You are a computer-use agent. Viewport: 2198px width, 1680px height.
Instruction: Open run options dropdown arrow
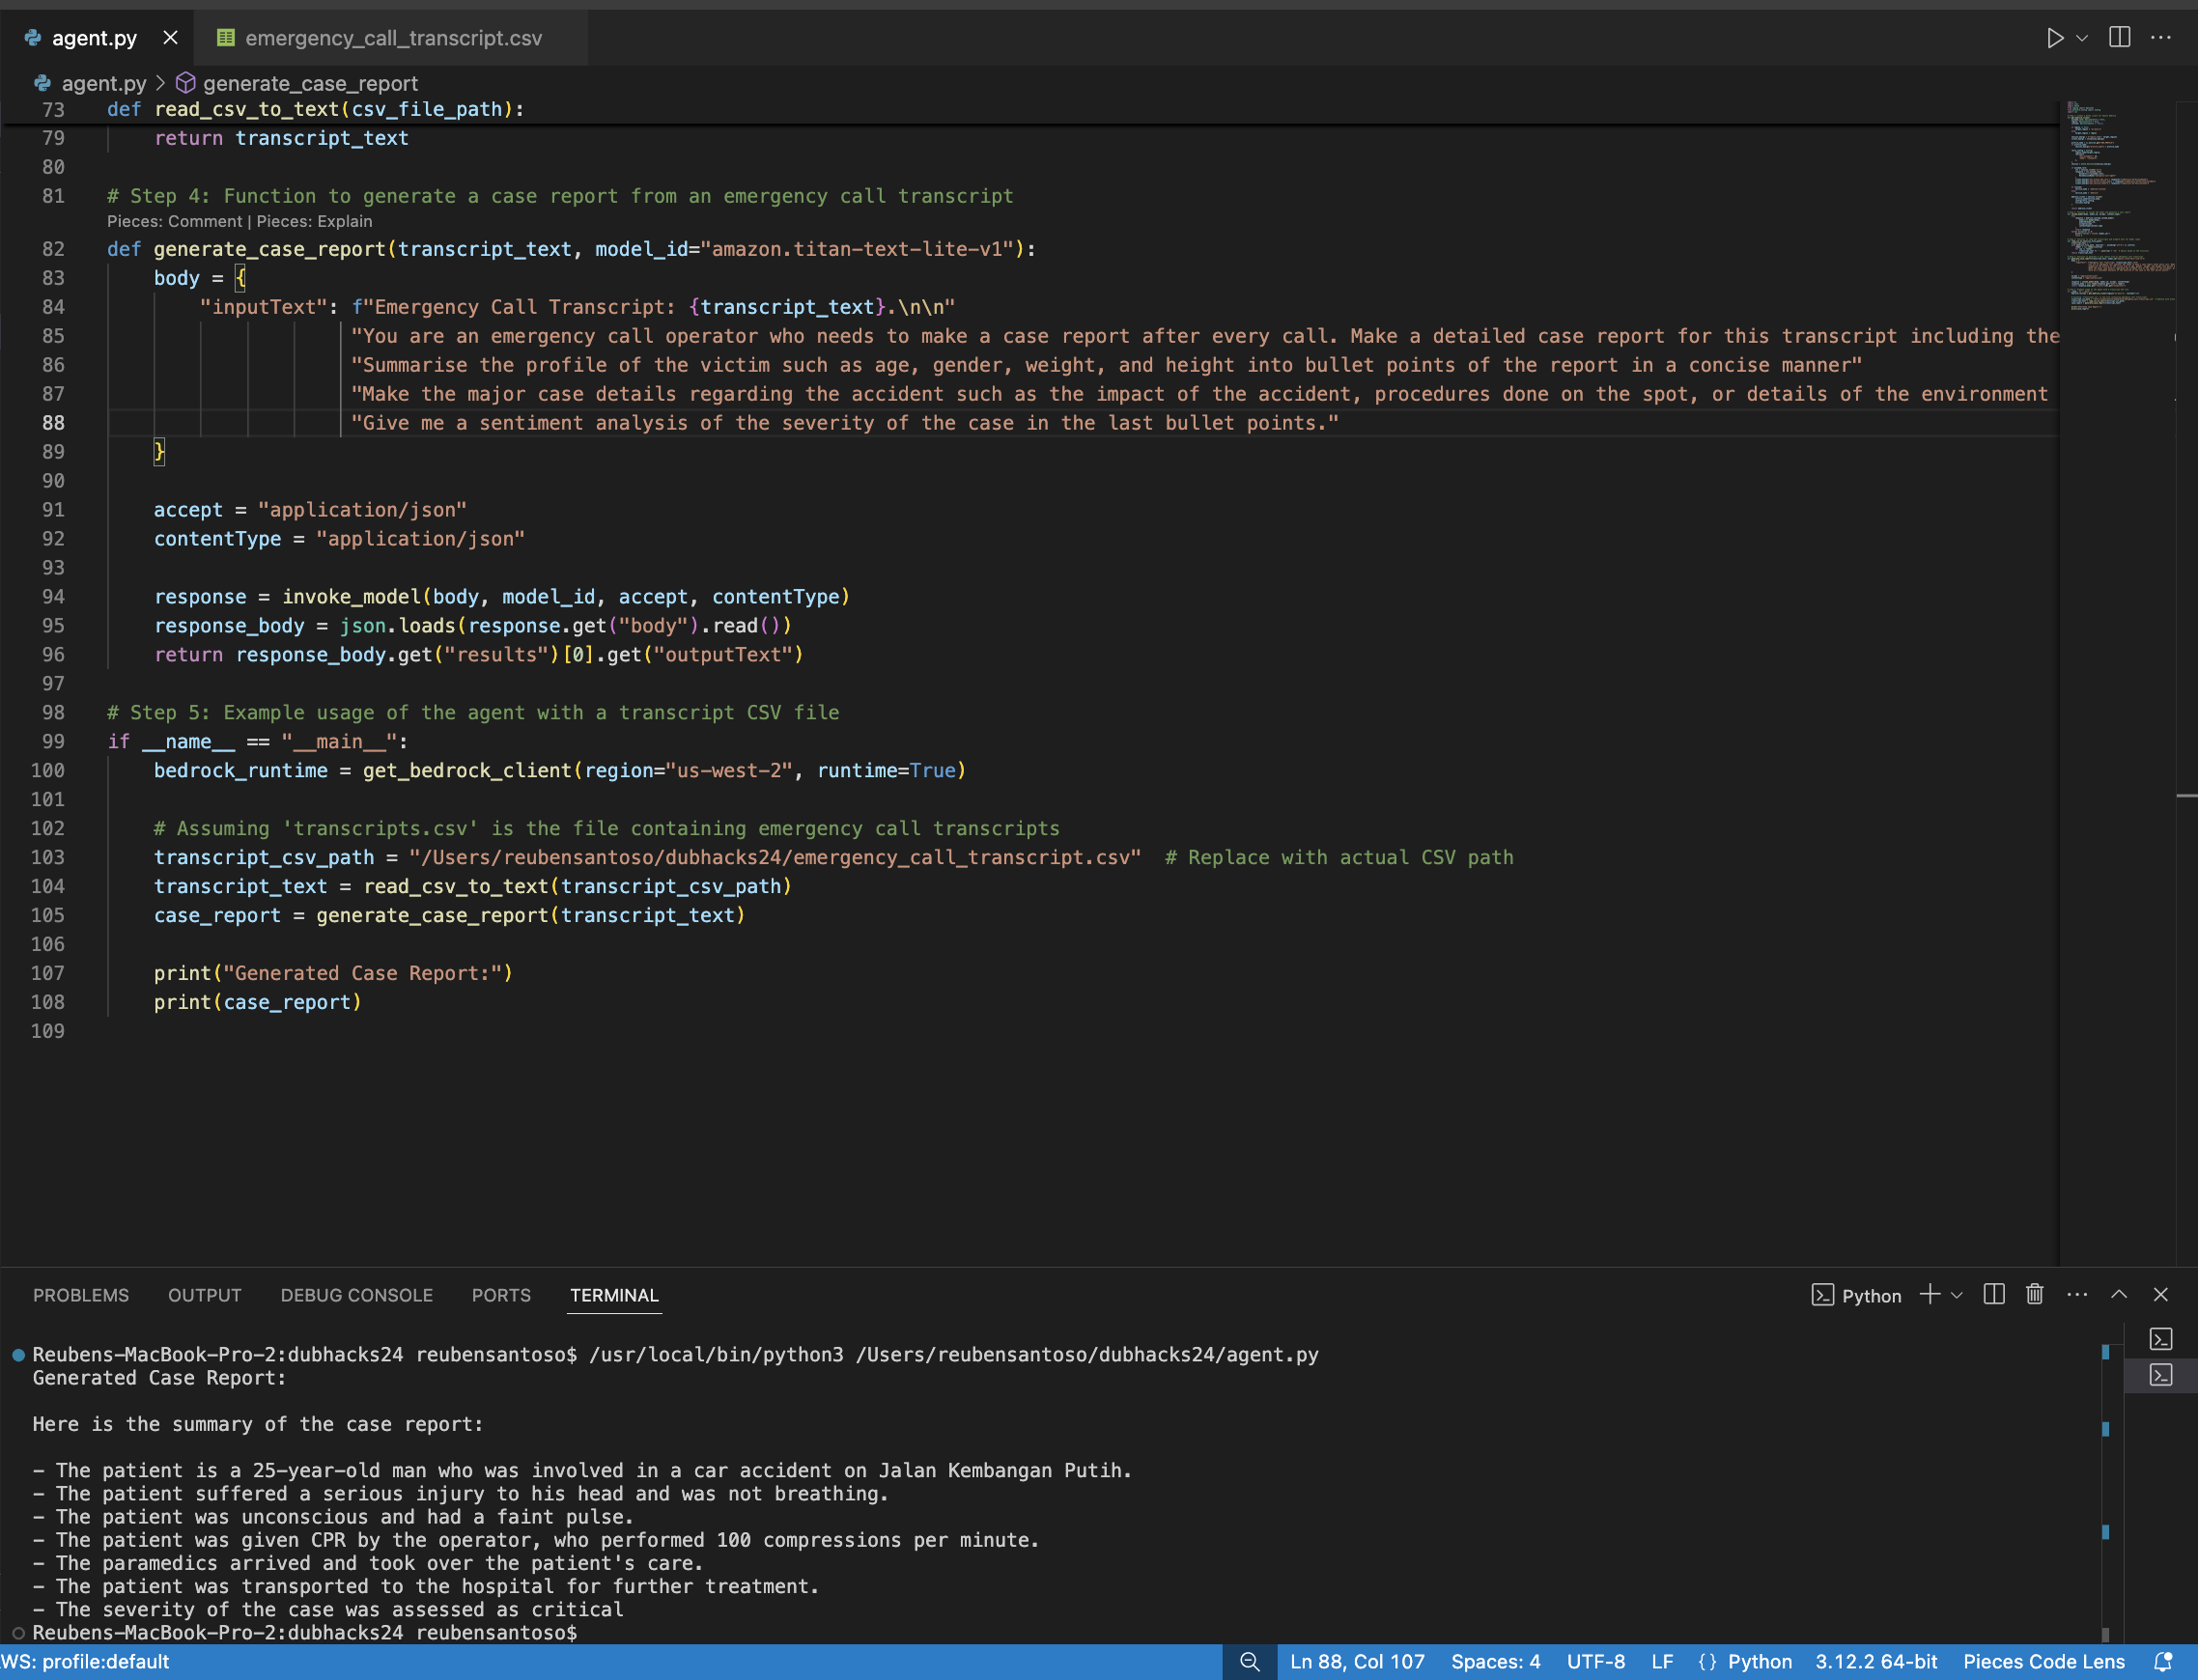2081,38
